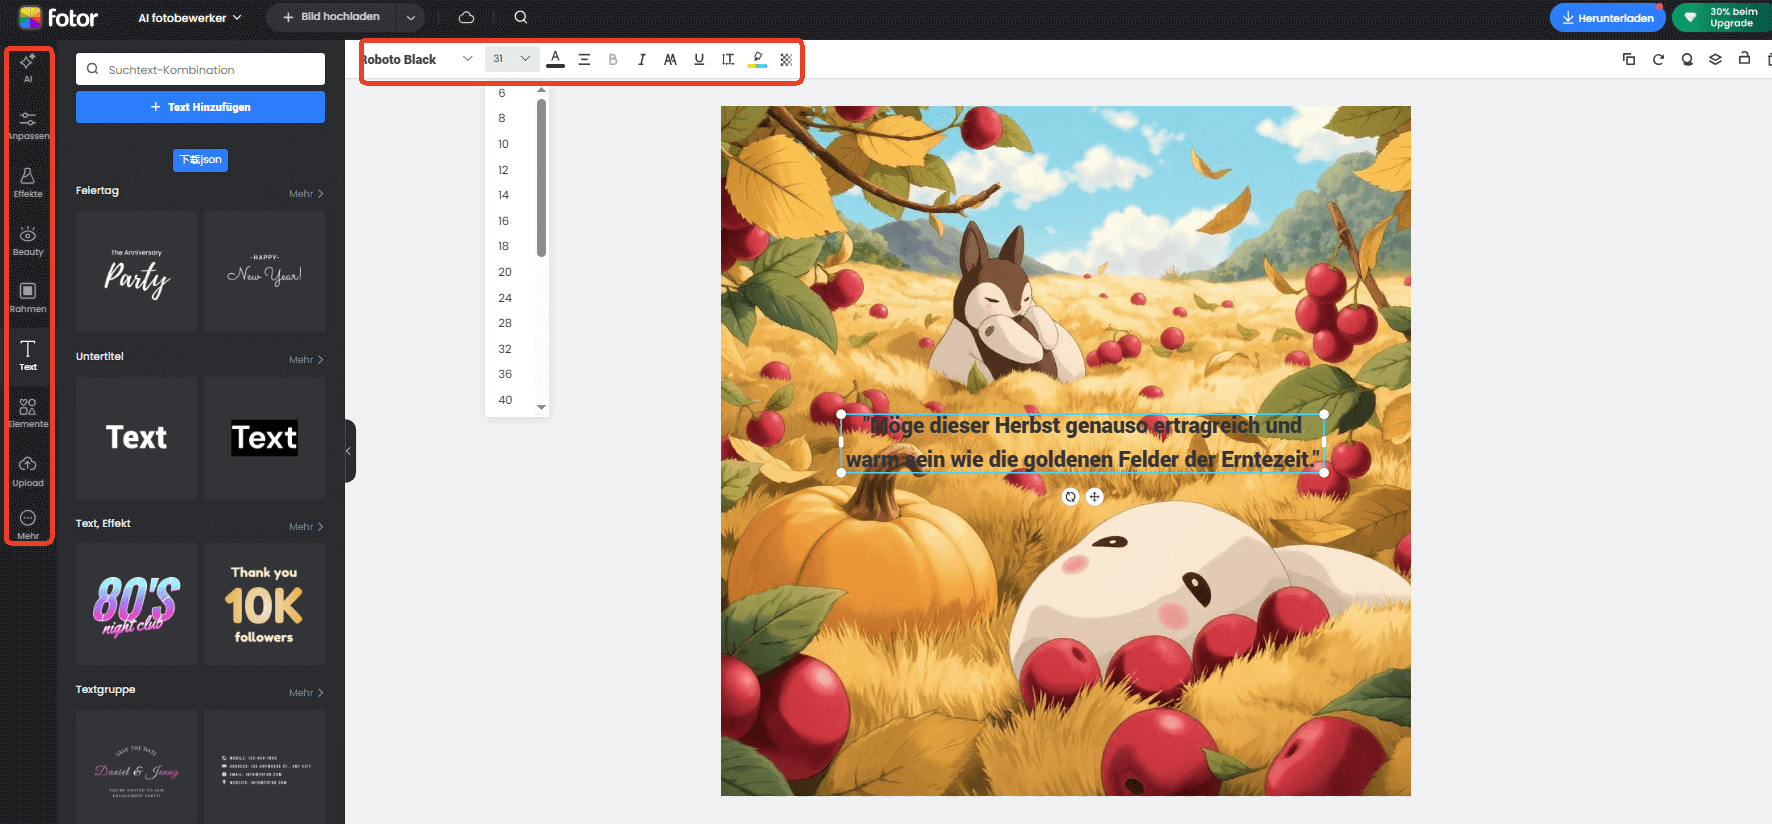This screenshot has width=1772, height=824.
Task: Click the Text Hinzufügen button
Action: coord(200,107)
